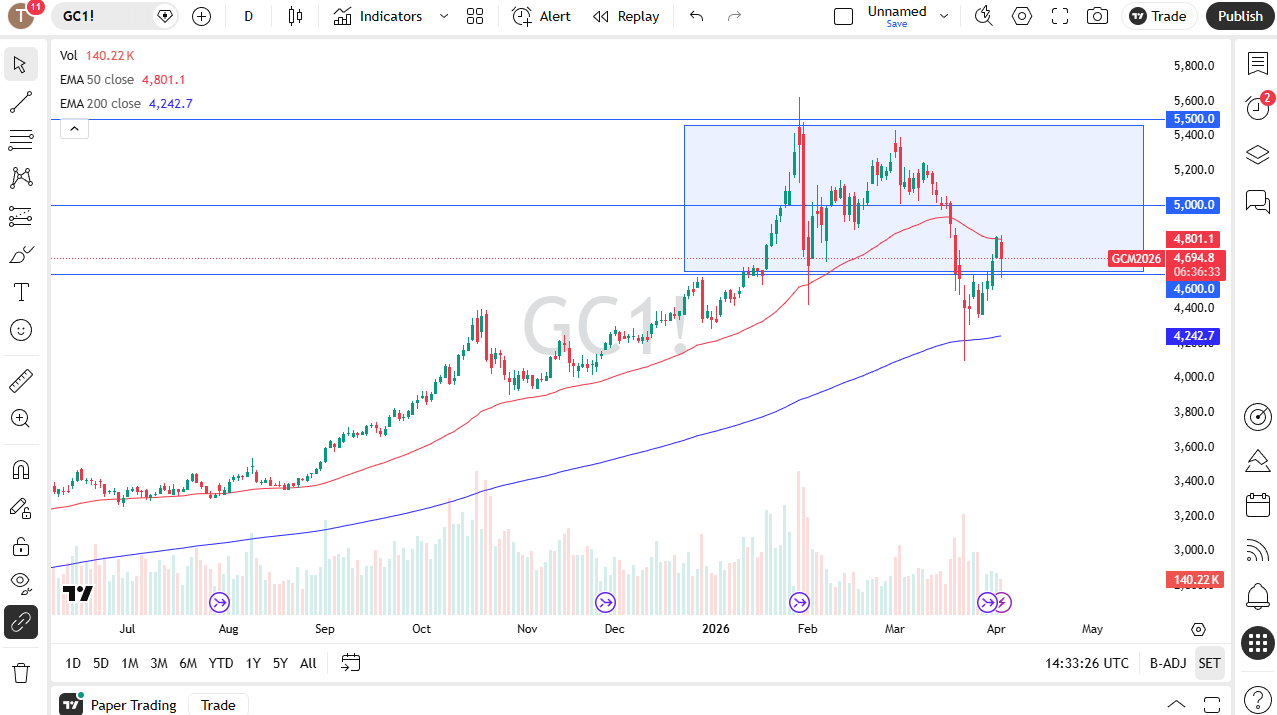Open the alerts bell in right sidebar
The image size is (1277, 715).
(x=1257, y=597)
